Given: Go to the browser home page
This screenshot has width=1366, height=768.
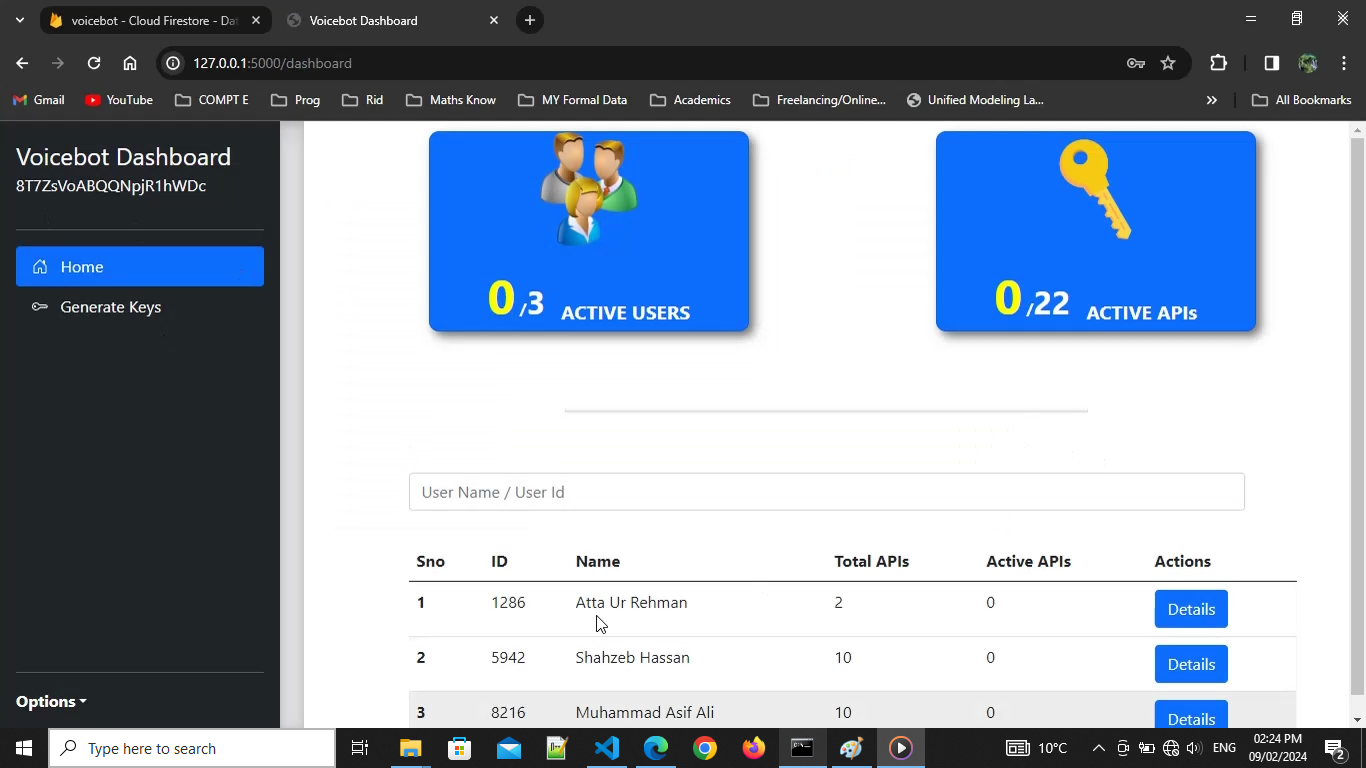Looking at the screenshot, I should coord(130,63).
